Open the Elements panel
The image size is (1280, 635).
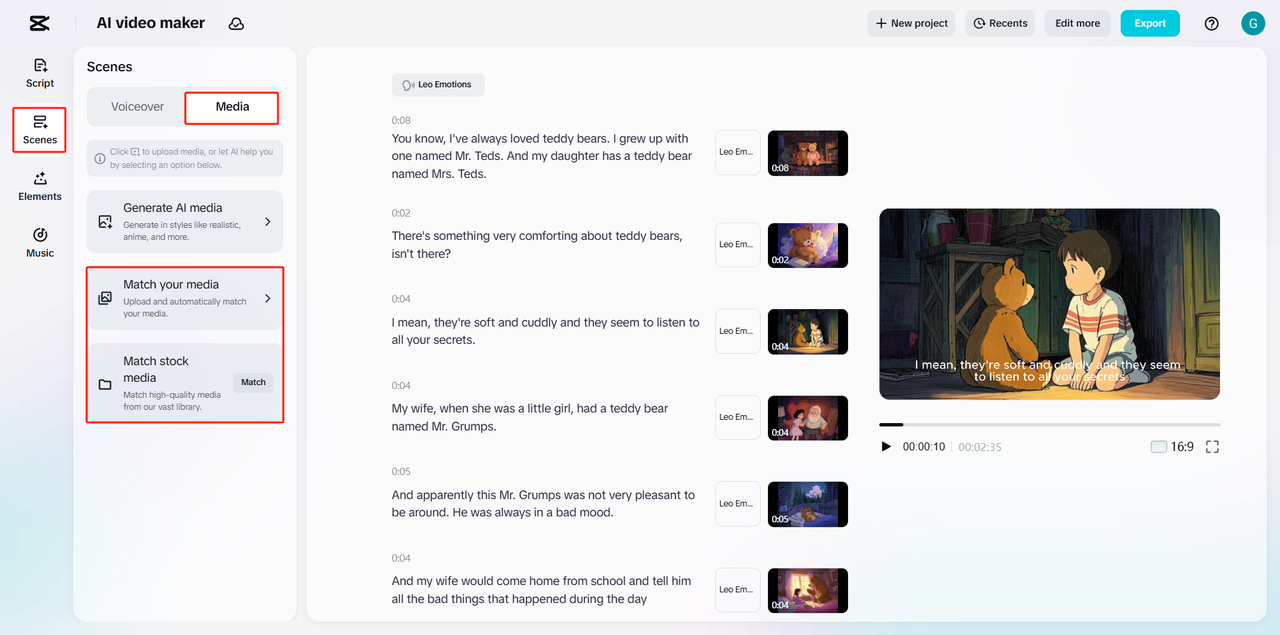(x=39, y=186)
